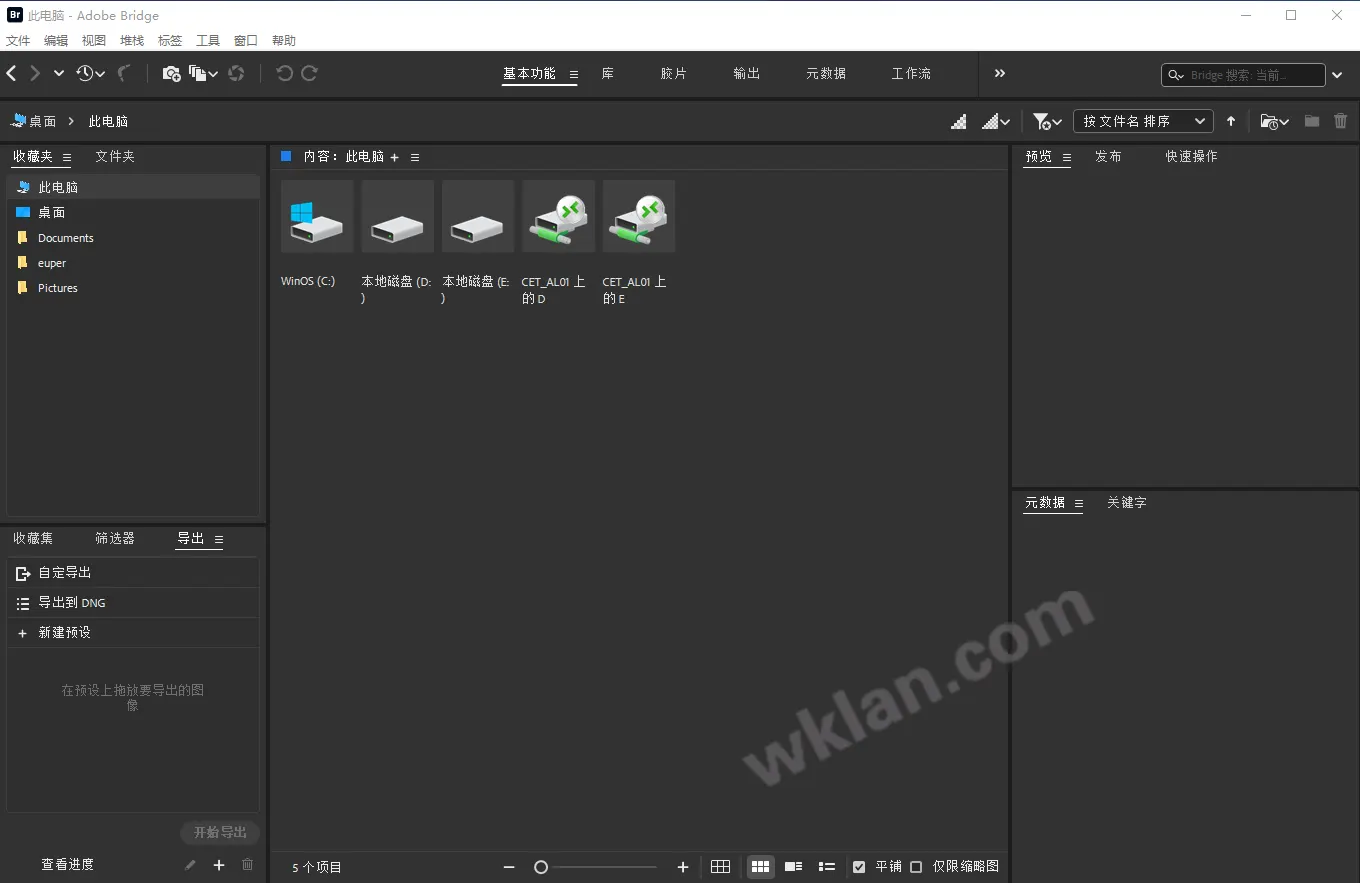Open the recent folder dropdown icon
Viewport: 1360px width, 883px height.
coord(1274,121)
